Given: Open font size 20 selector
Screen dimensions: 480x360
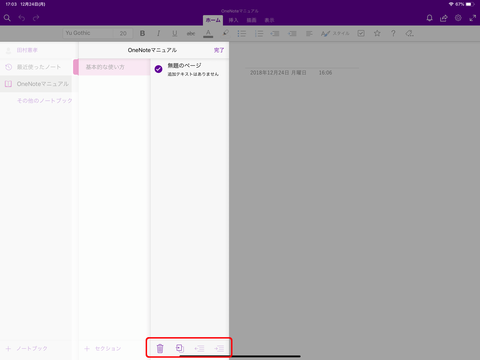Looking at the screenshot, I should click(x=123, y=33).
